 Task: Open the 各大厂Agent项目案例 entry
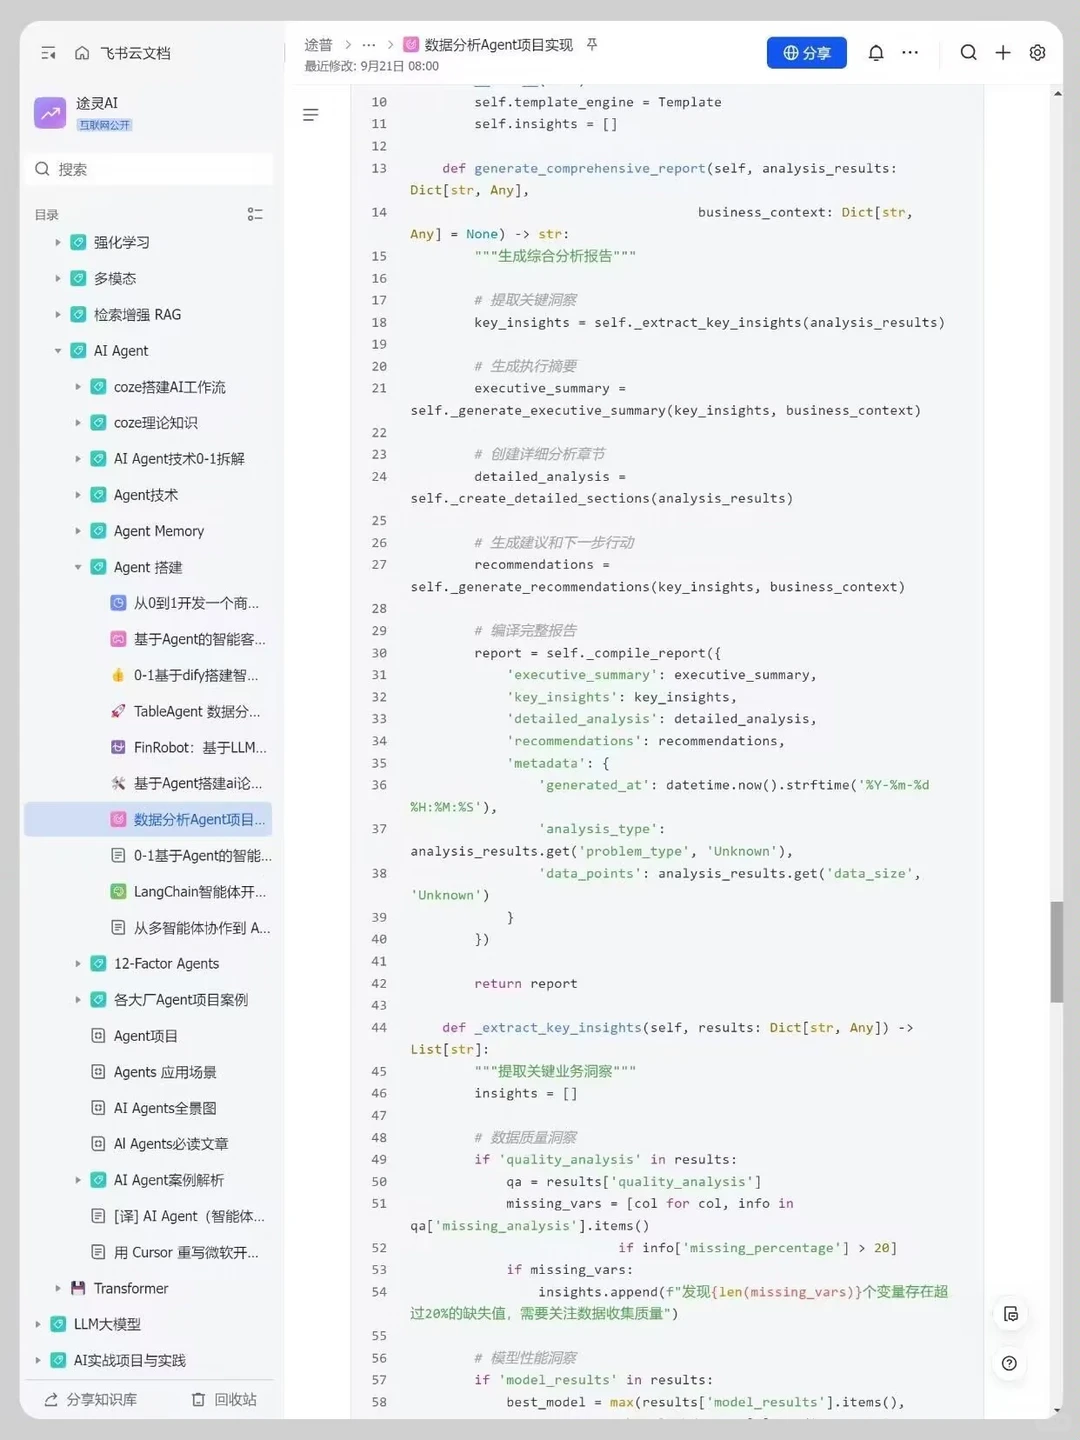tap(181, 1000)
